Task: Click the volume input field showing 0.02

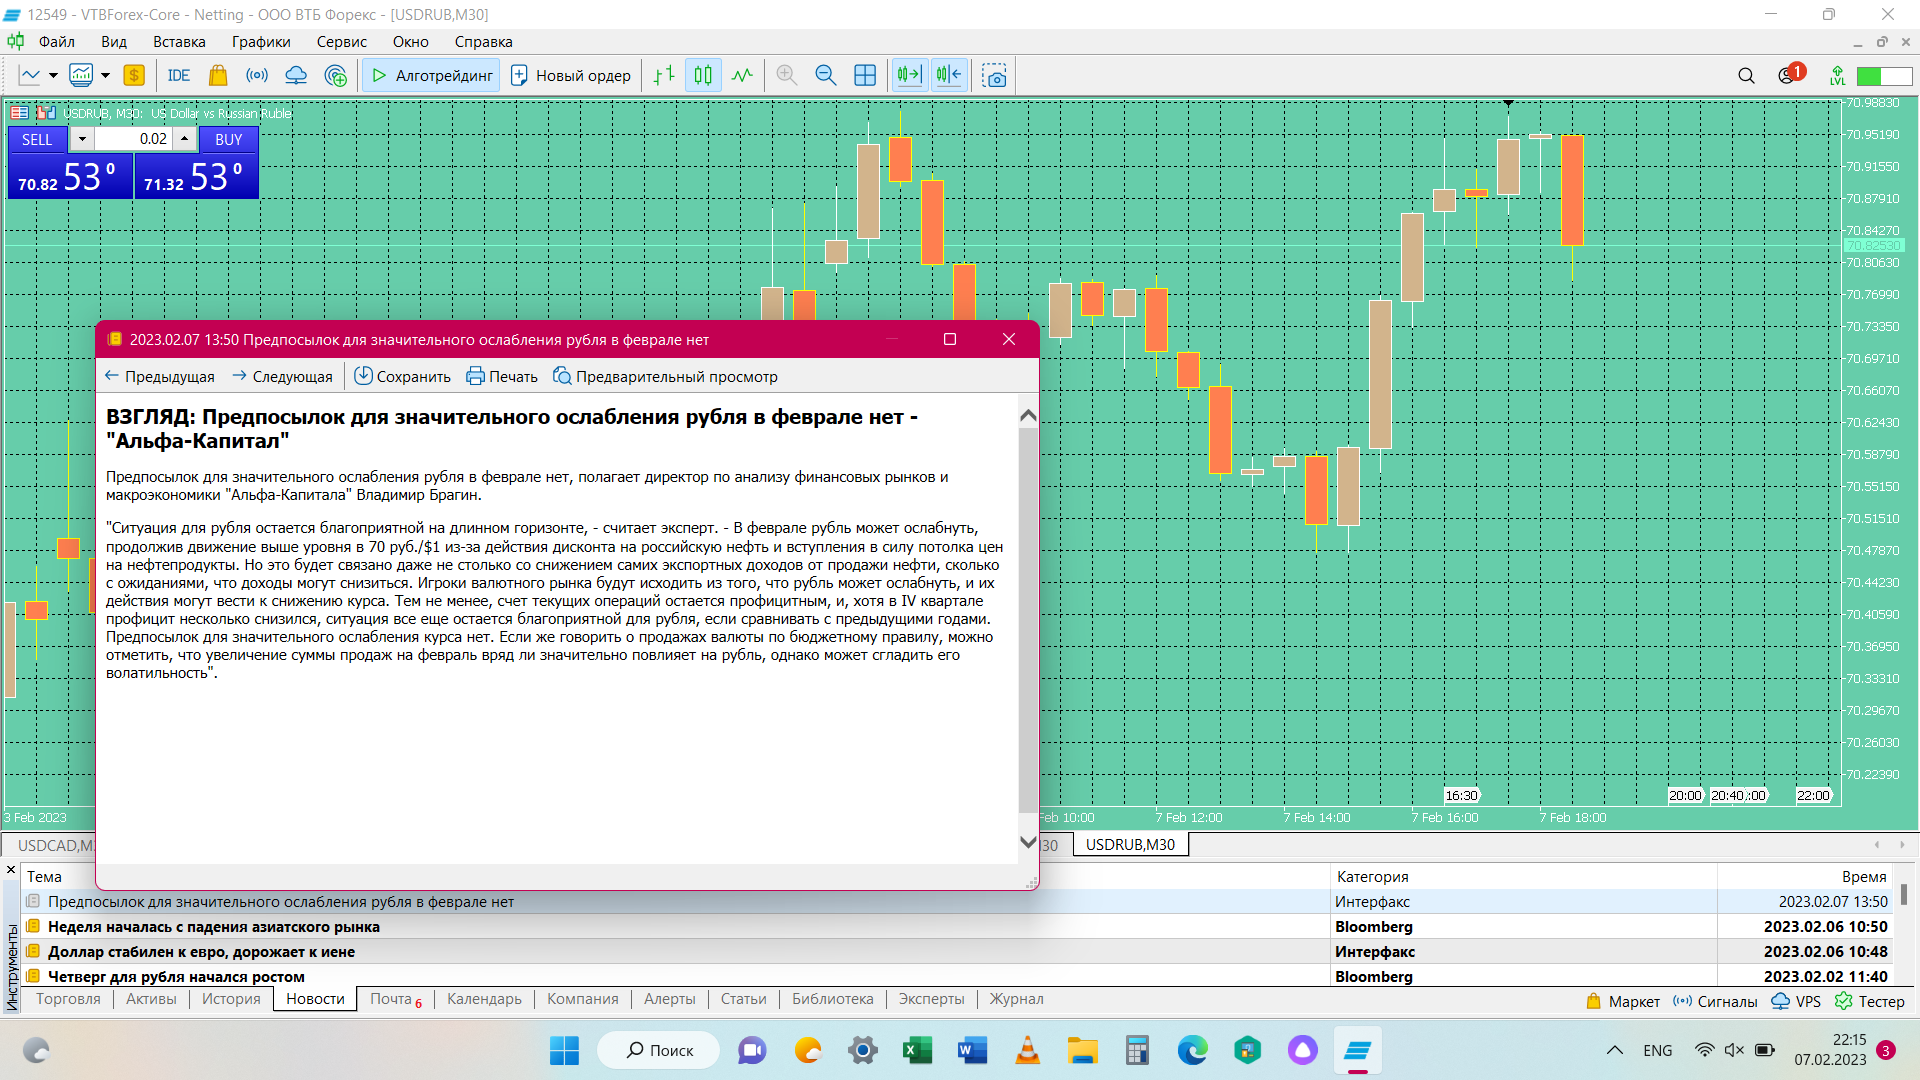Action: 133,139
